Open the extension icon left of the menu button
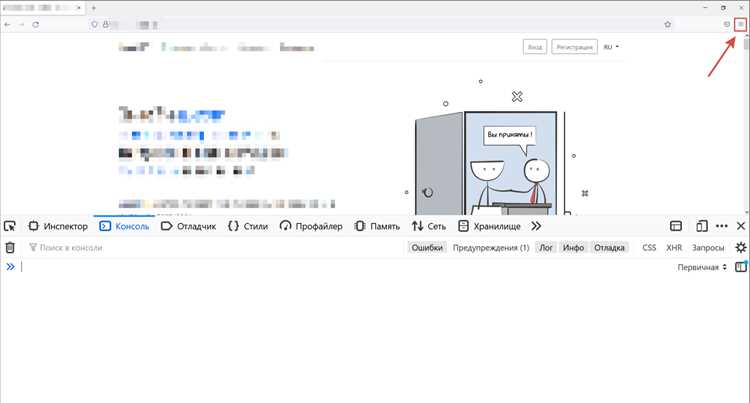Image resolution: width=750 pixels, height=403 pixels. tap(726, 24)
